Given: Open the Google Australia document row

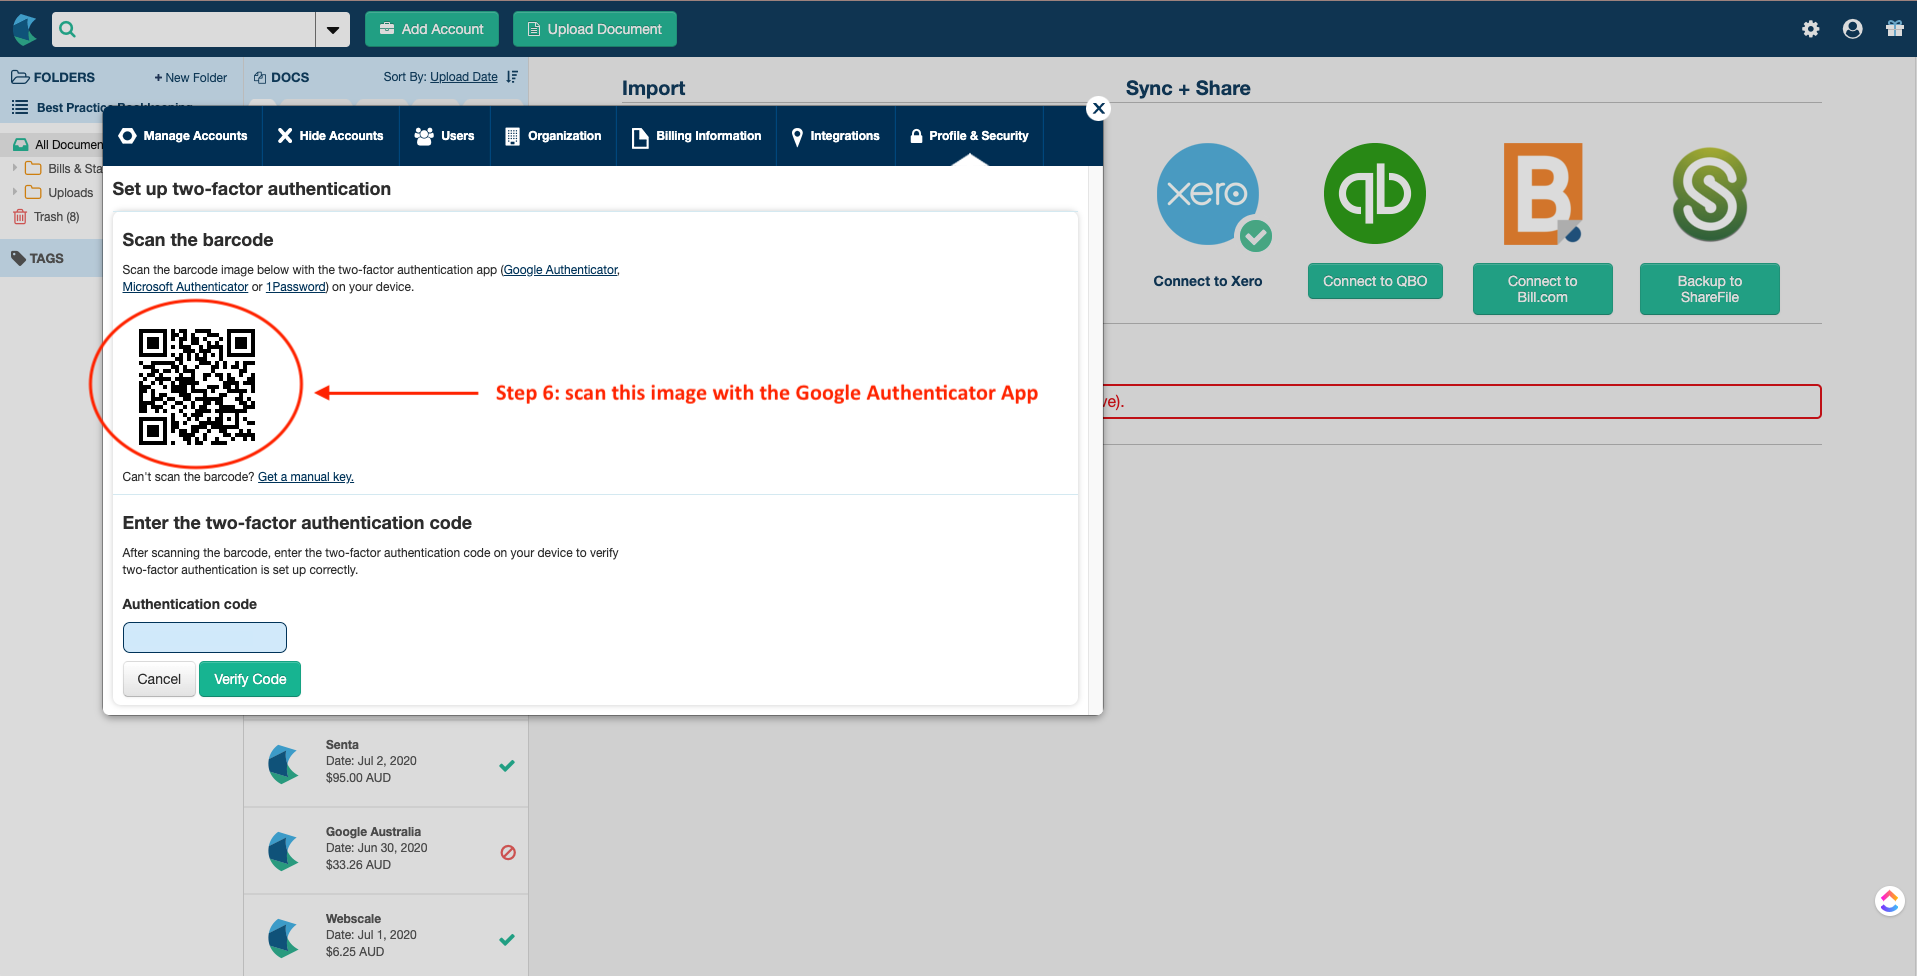Looking at the screenshot, I should 386,852.
